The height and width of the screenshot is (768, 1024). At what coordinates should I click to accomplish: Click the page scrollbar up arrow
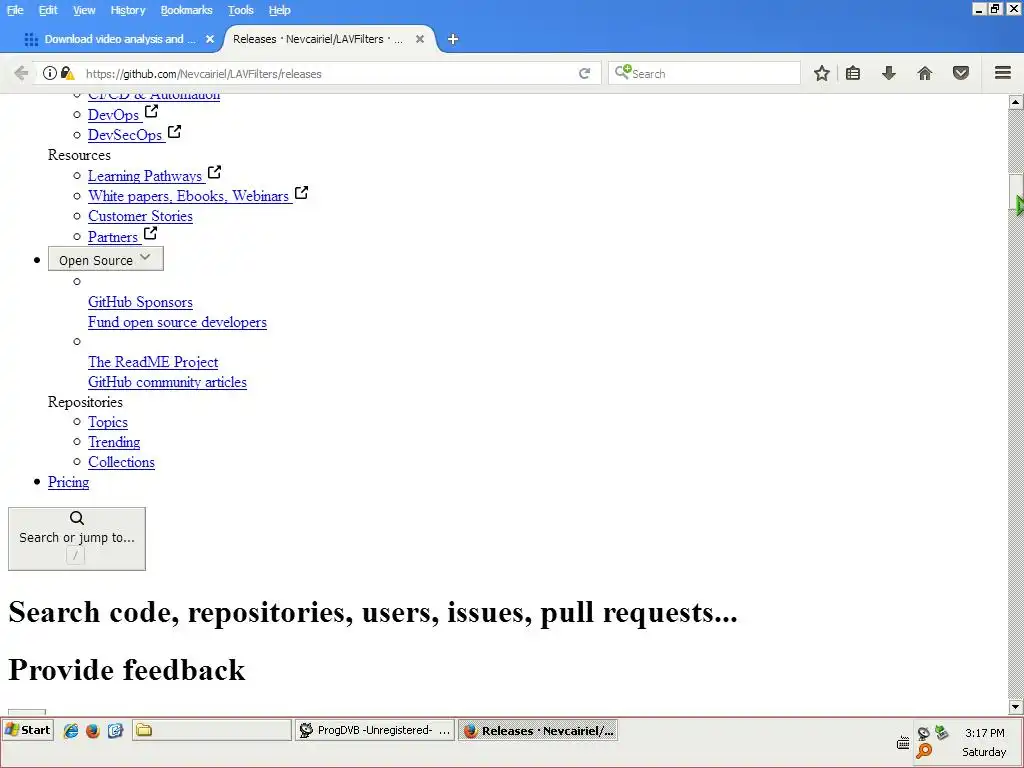coord(1016,101)
